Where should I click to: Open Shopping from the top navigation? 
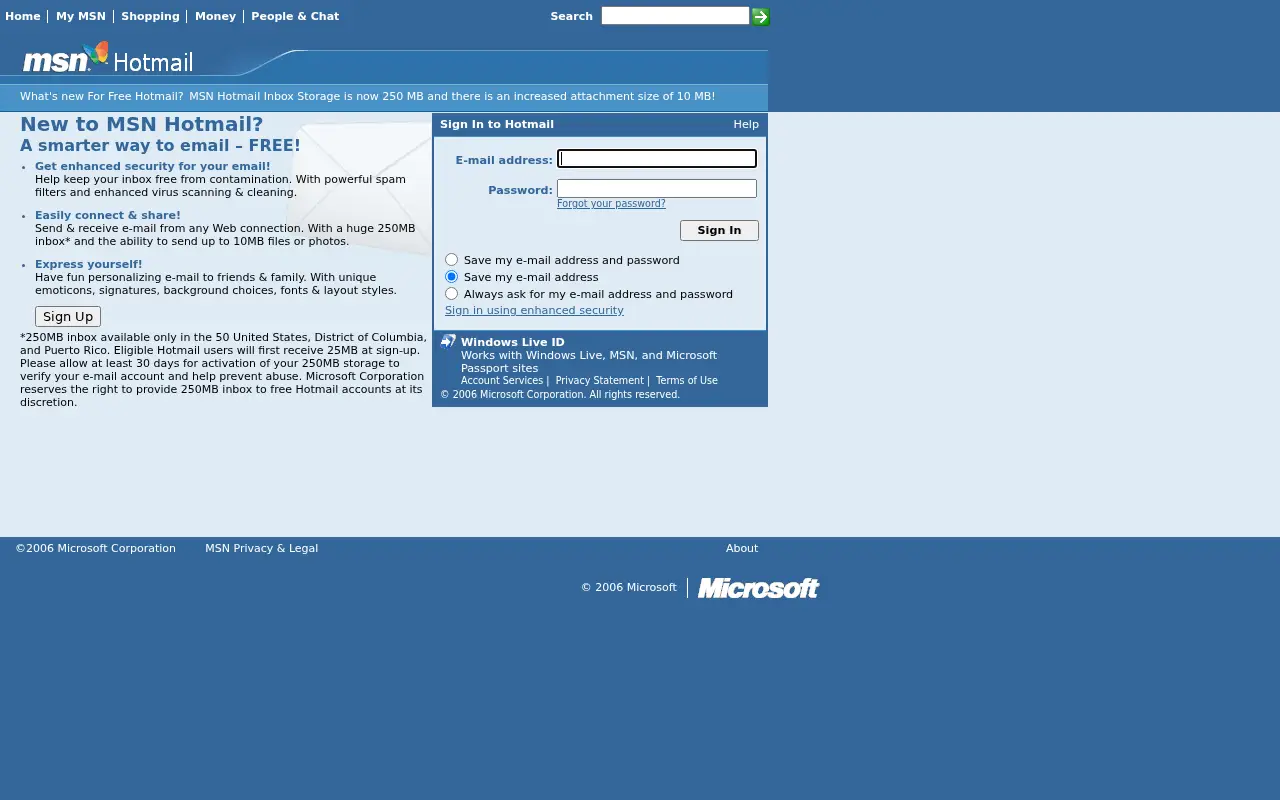point(150,16)
